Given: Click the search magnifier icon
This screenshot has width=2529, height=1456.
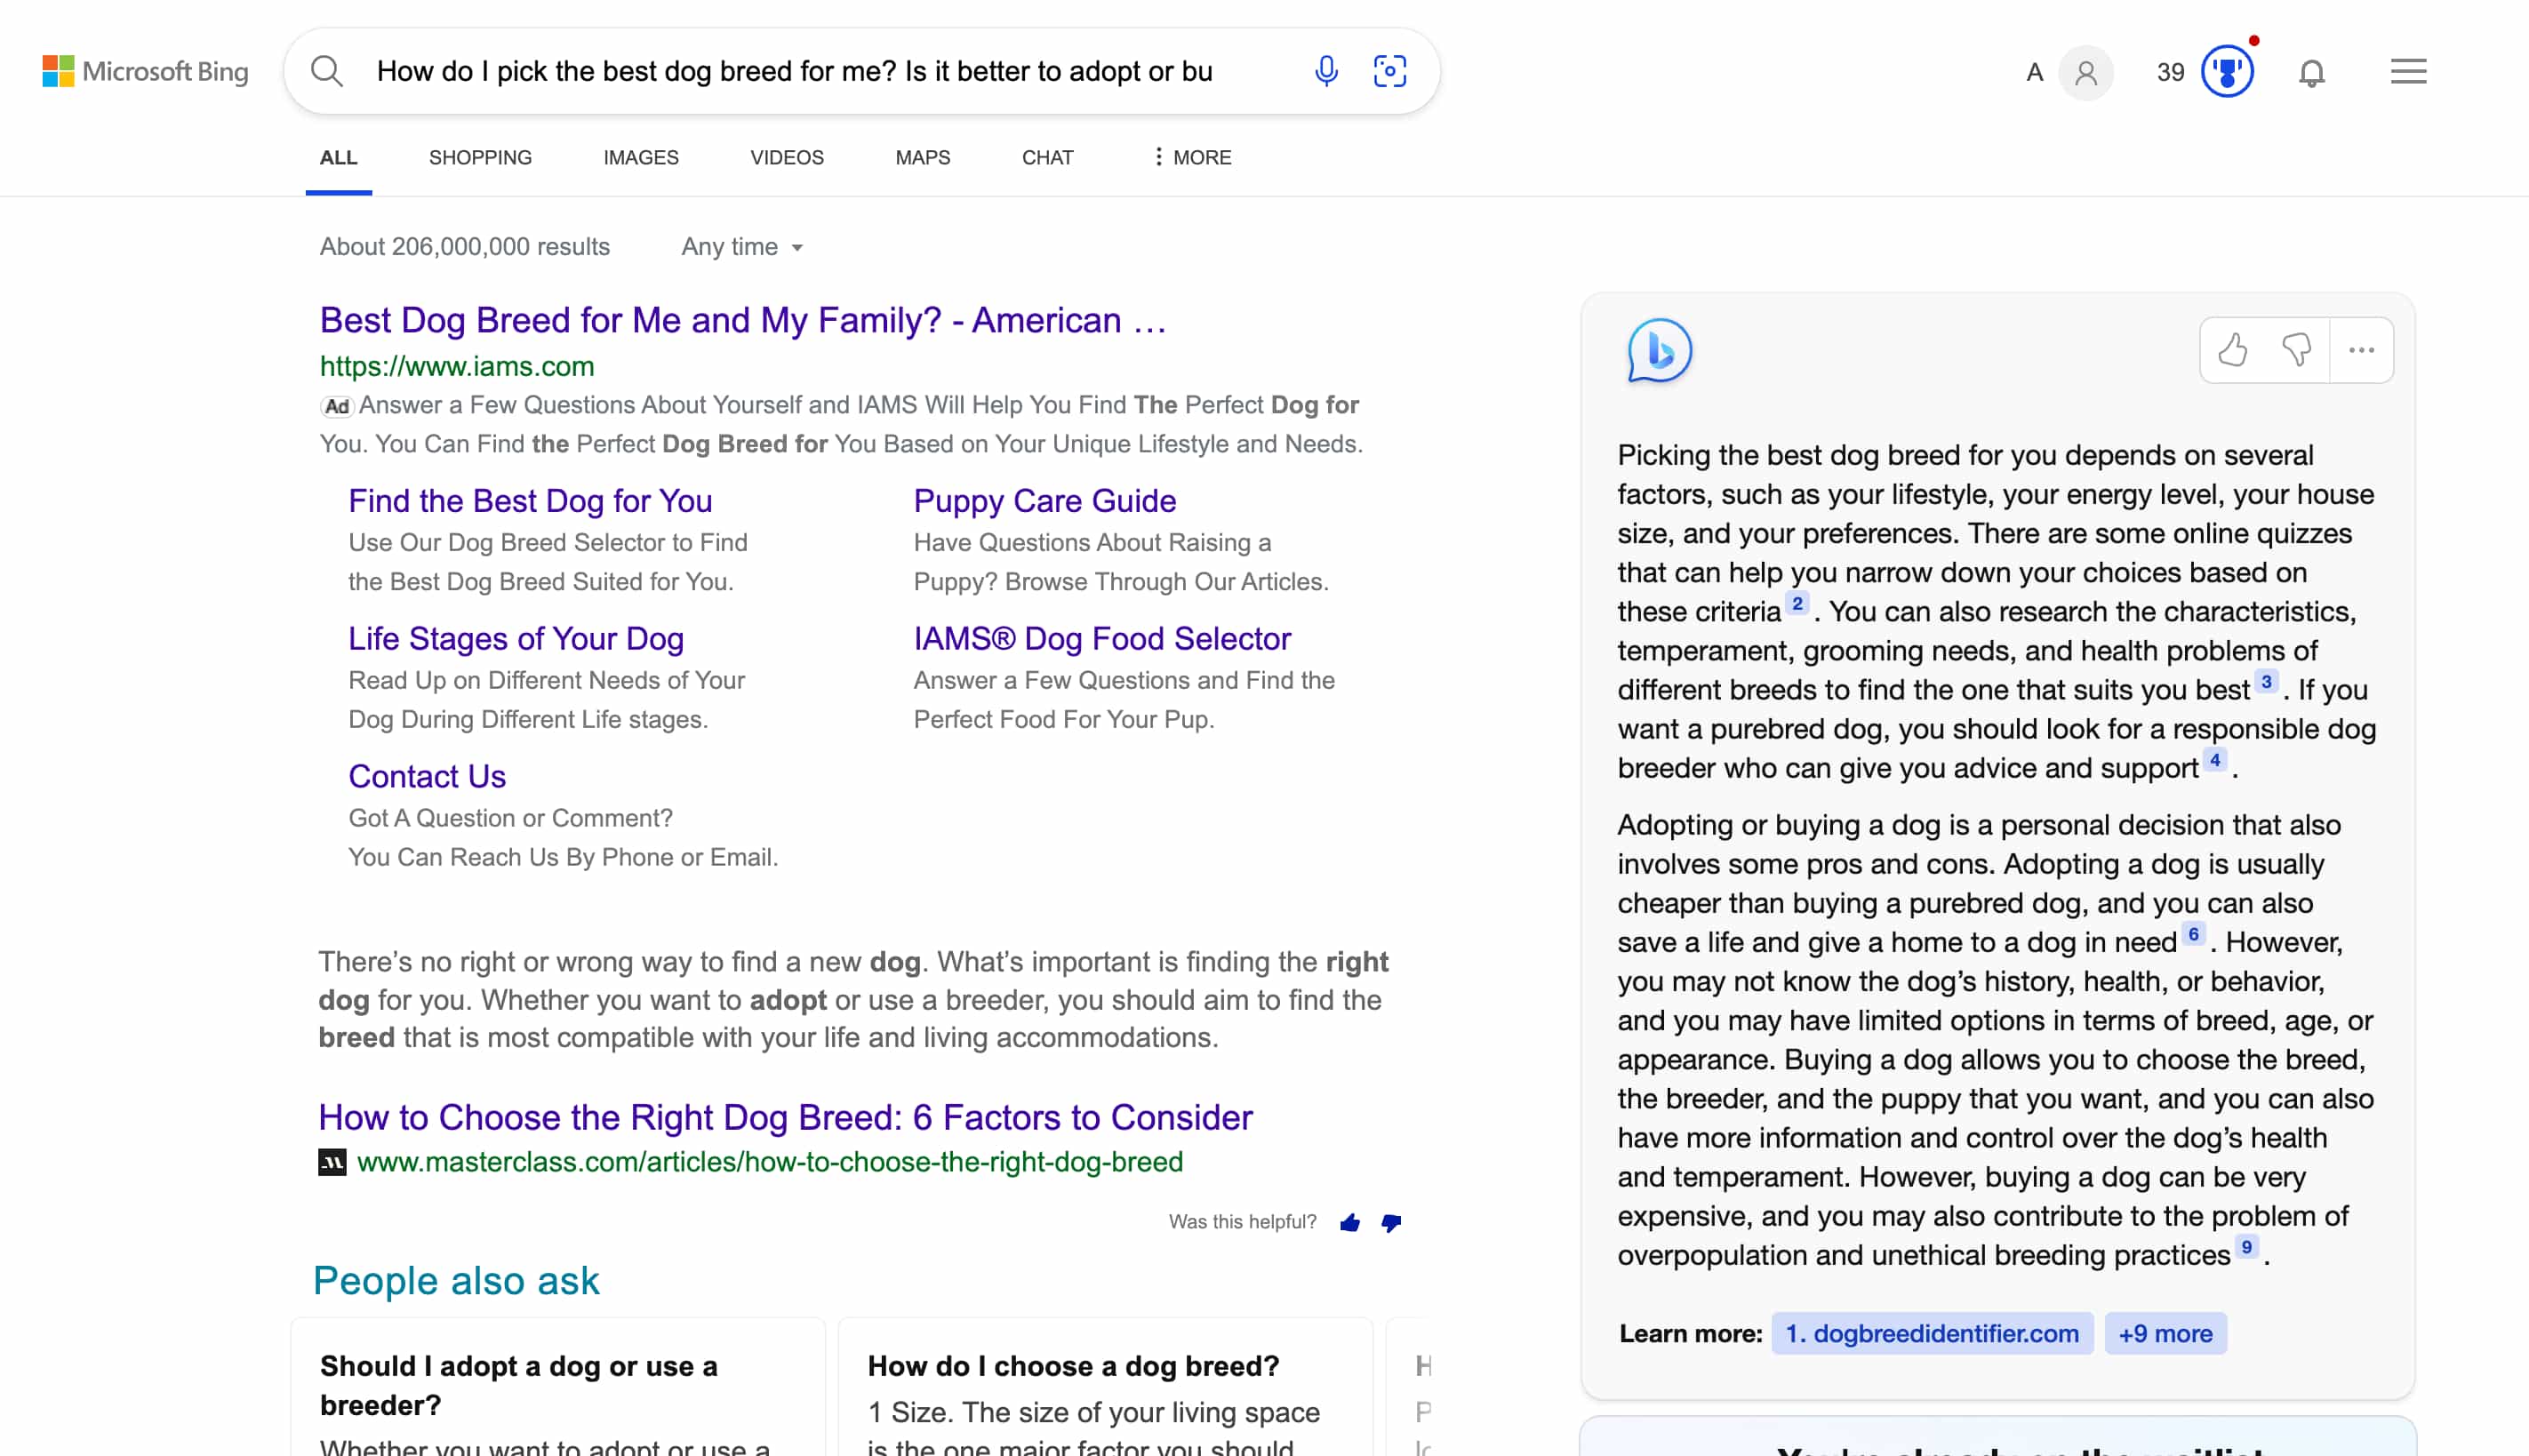Looking at the screenshot, I should click(326, 71).
